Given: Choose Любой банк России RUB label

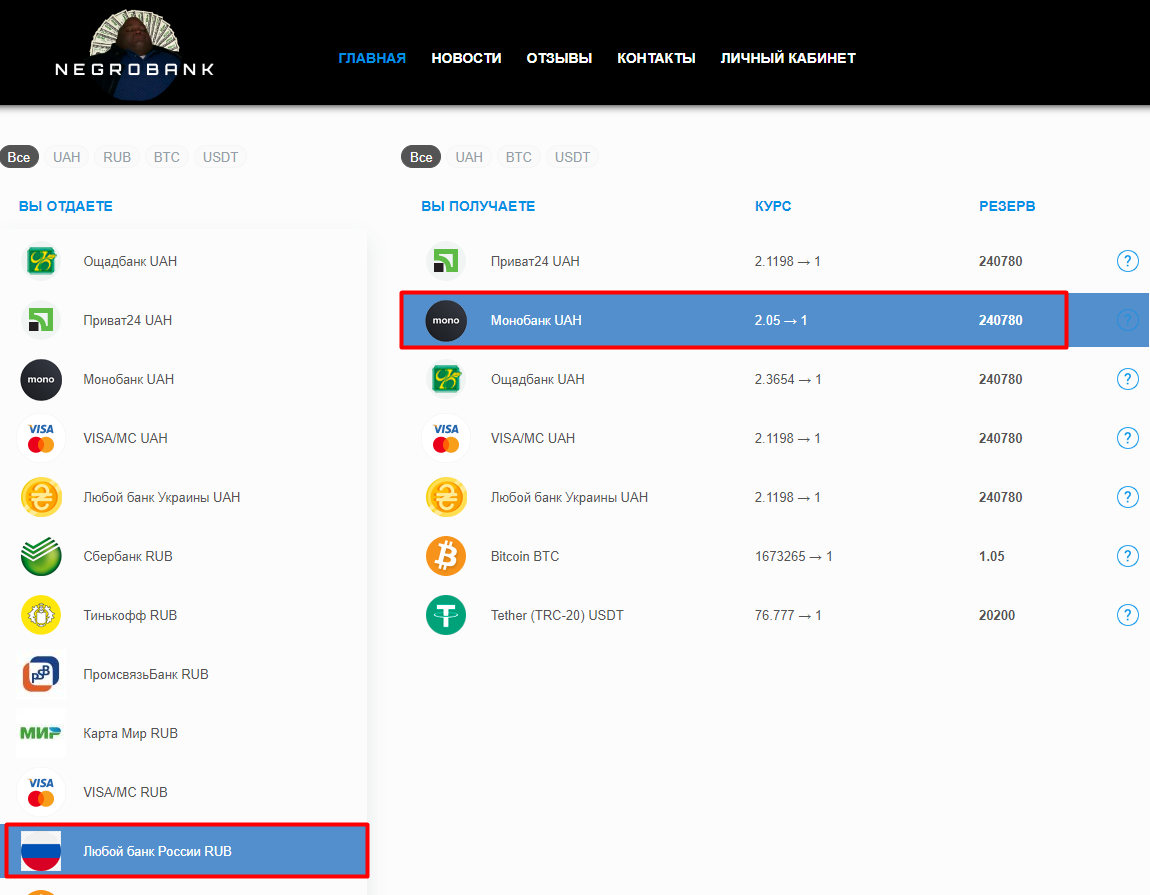Looking at the screenshot, I should click(157, 851).
